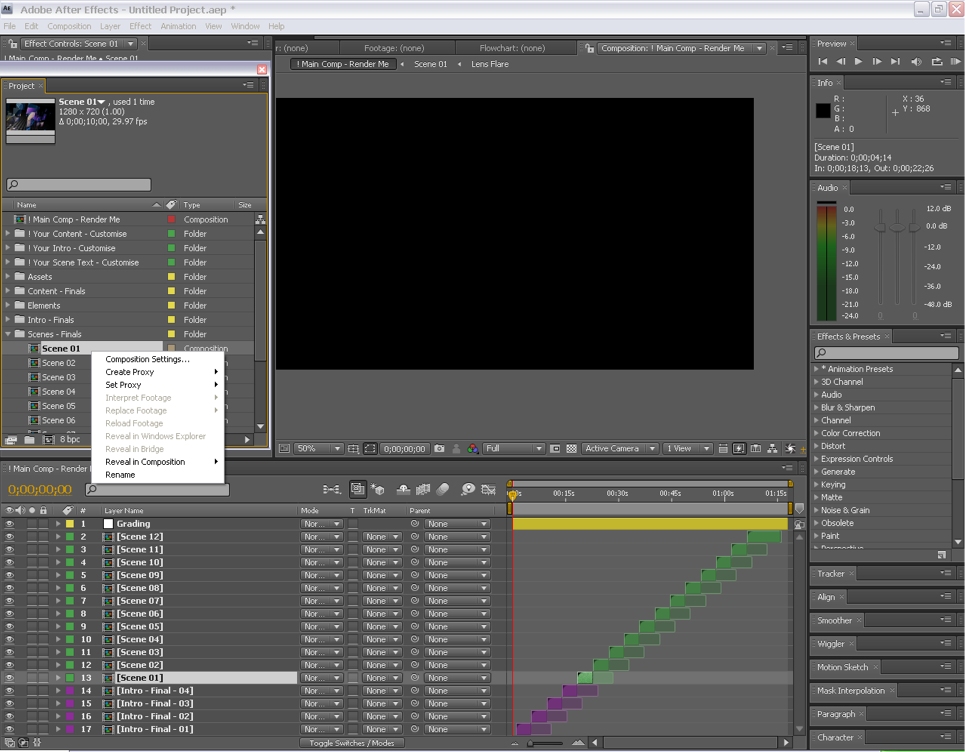Open the Animation menu in the menu bar

point(178,26)
